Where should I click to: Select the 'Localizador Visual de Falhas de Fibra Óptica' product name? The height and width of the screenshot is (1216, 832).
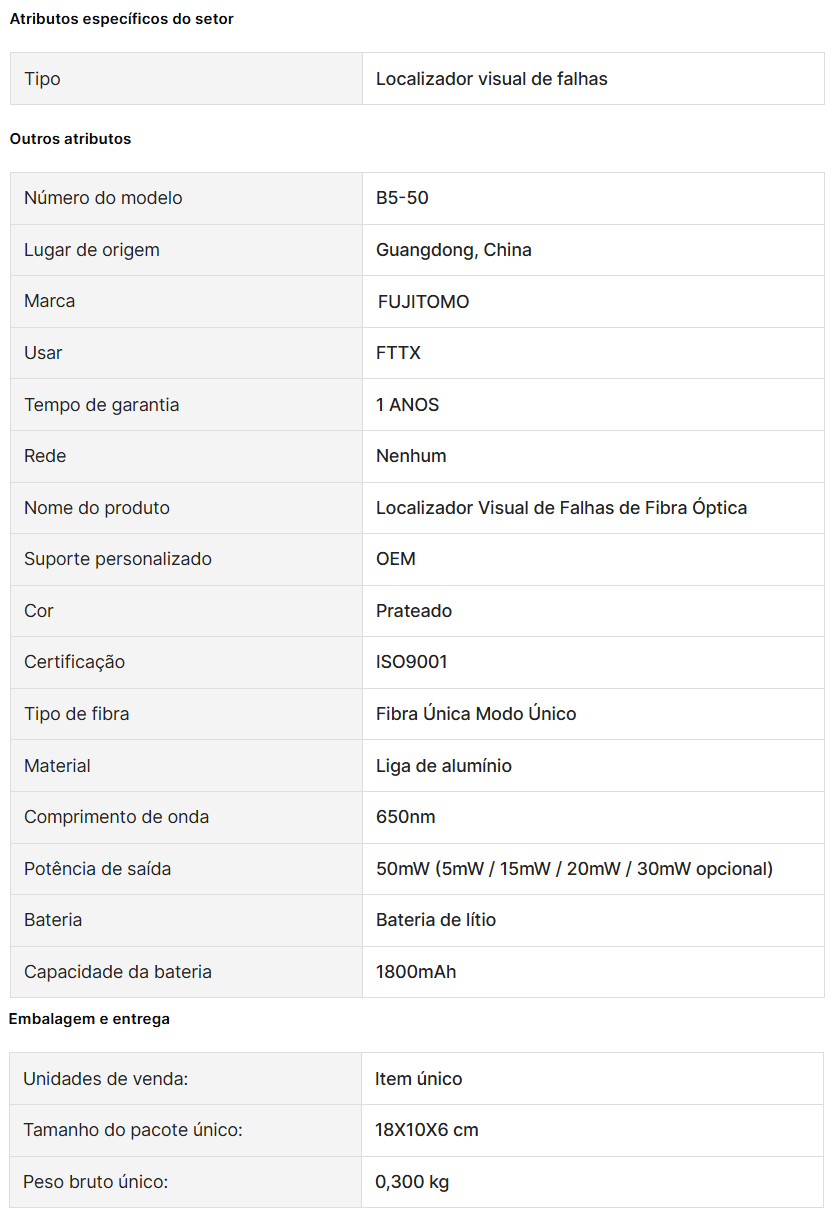tap(561, 508)
